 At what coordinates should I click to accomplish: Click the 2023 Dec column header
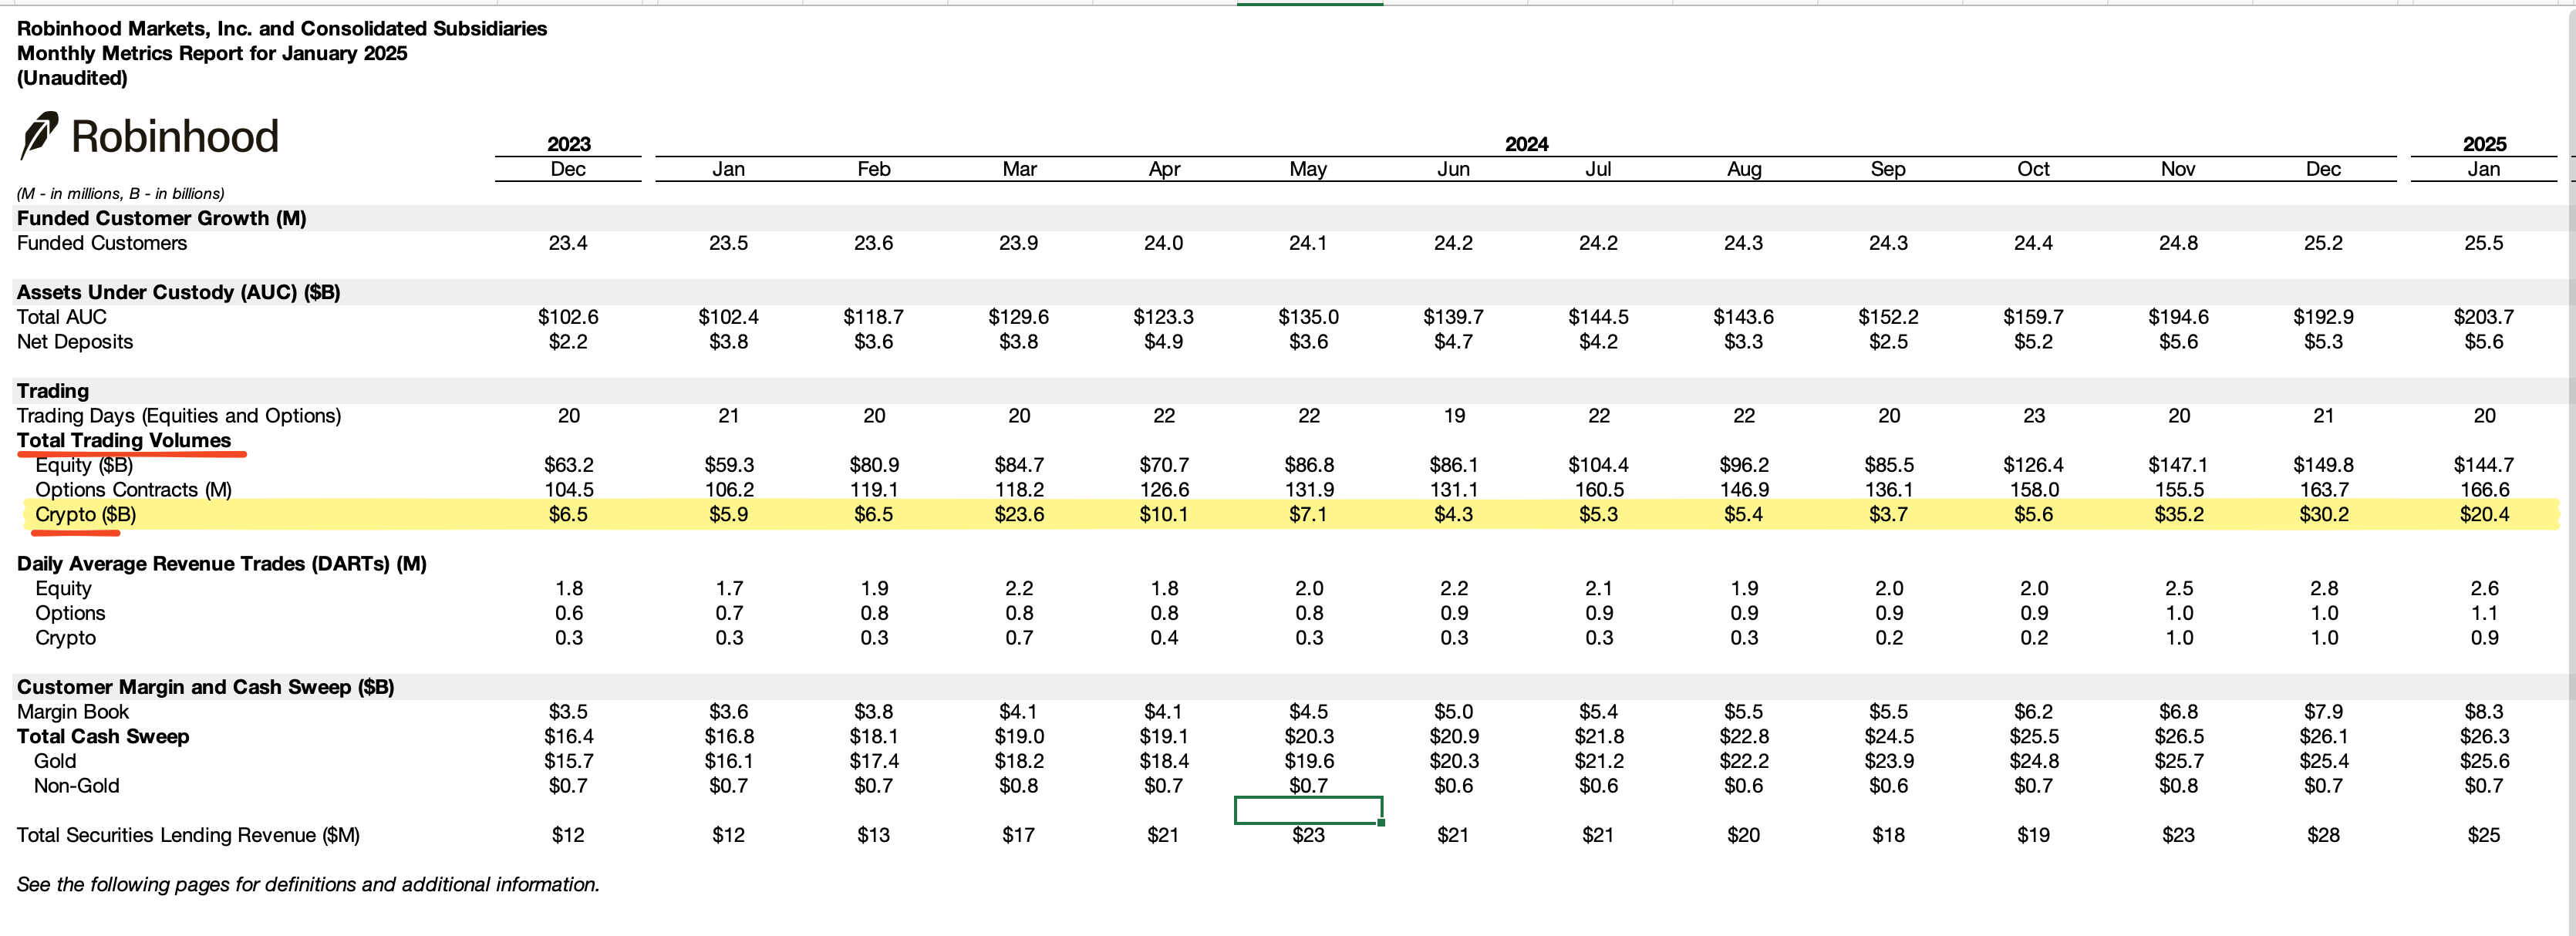[568, 169]
